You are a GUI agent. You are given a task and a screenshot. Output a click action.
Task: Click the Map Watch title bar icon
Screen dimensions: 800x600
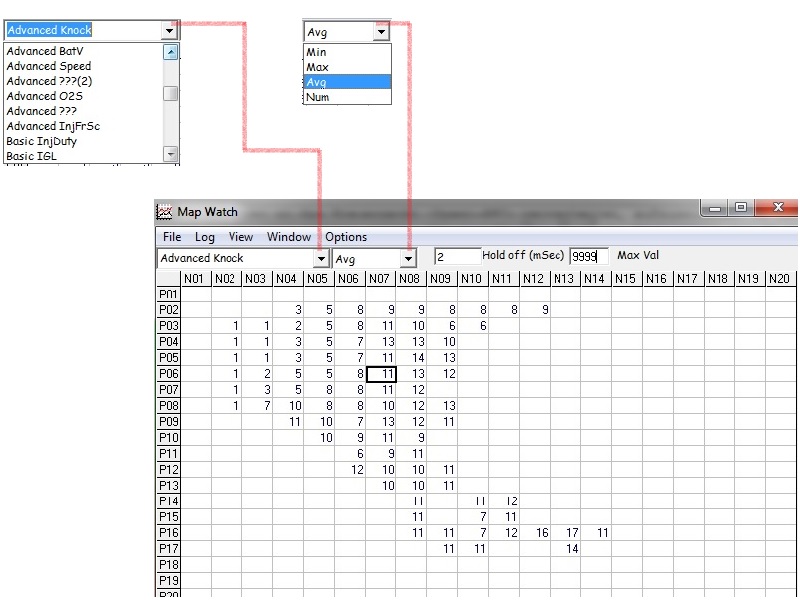tap(164, 212)
